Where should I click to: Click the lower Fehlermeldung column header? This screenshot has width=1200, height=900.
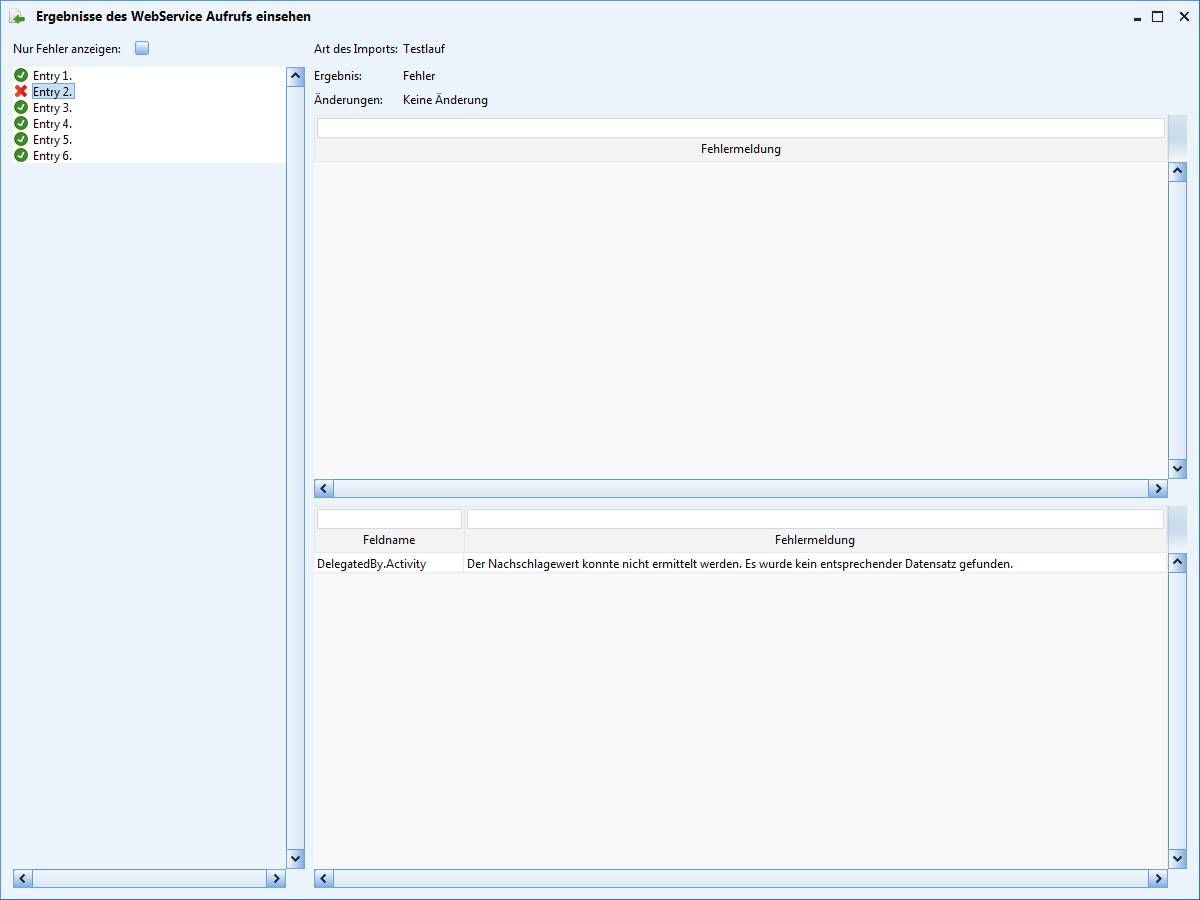(814, 540)
